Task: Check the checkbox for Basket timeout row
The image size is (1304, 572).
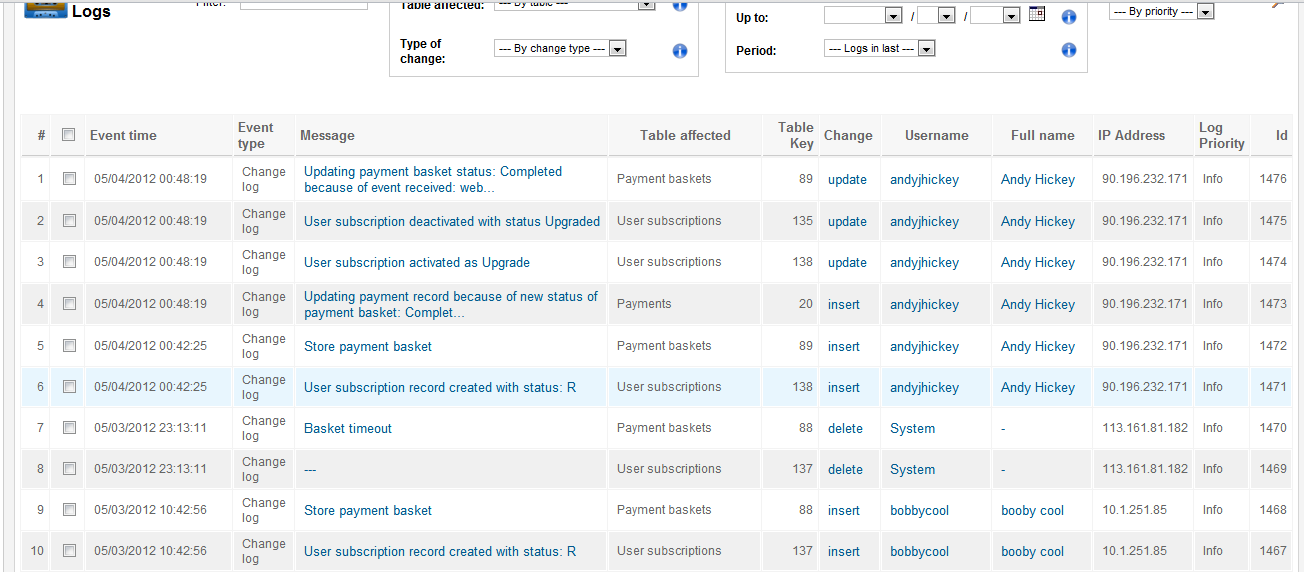Action: tap(69, 428)
